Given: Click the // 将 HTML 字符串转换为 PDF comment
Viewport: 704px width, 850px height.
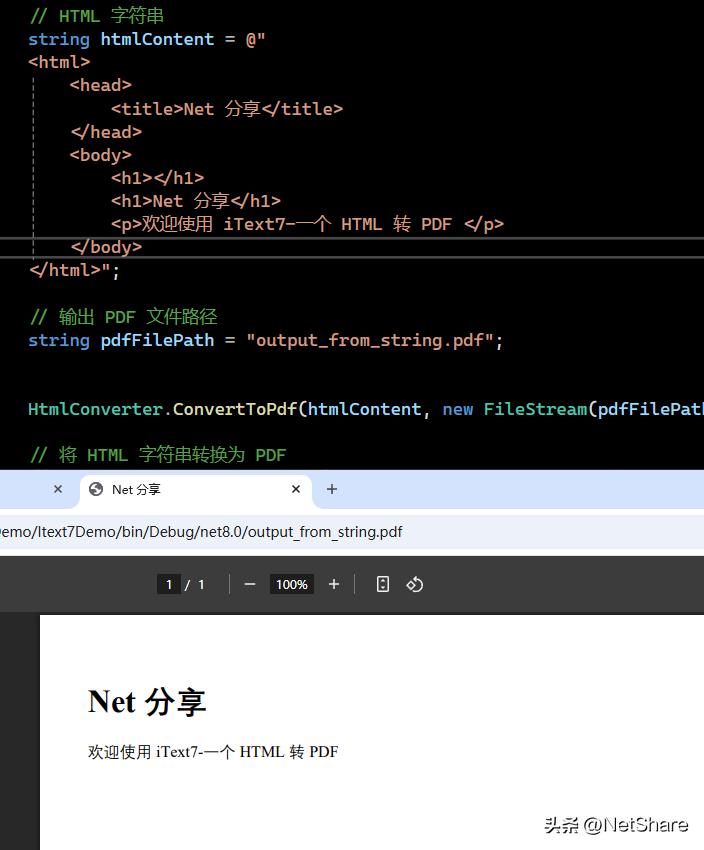Looking at the screenshot, I should point(158,455).
